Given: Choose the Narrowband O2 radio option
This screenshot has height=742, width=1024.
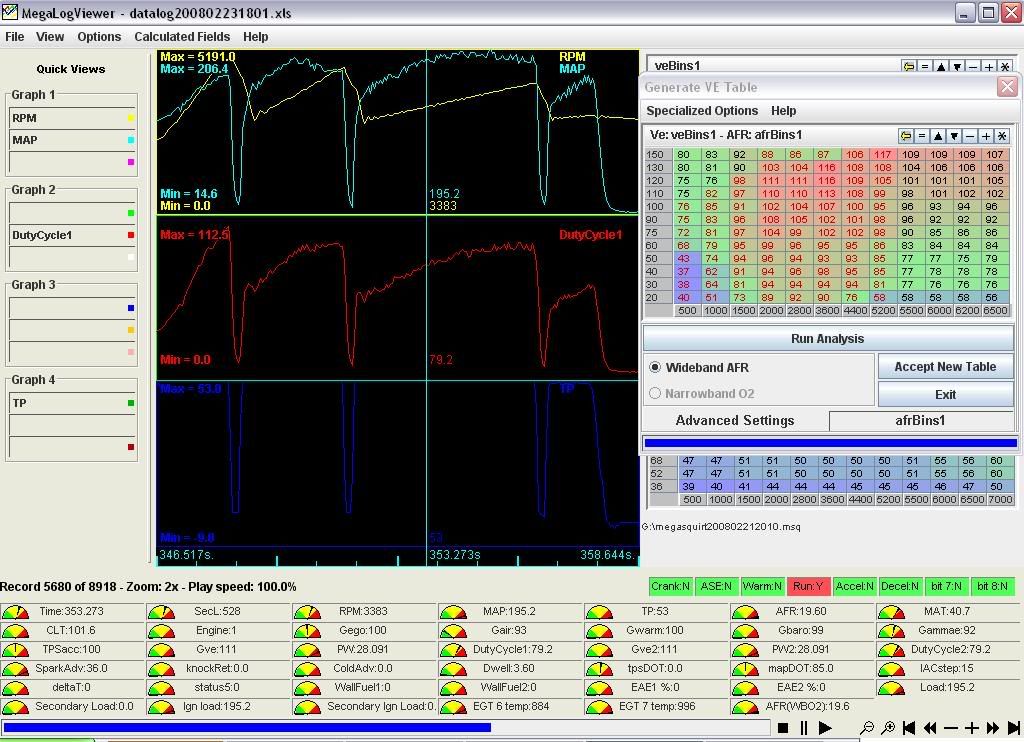Looking at the screenshot, I should coord(656,394).
